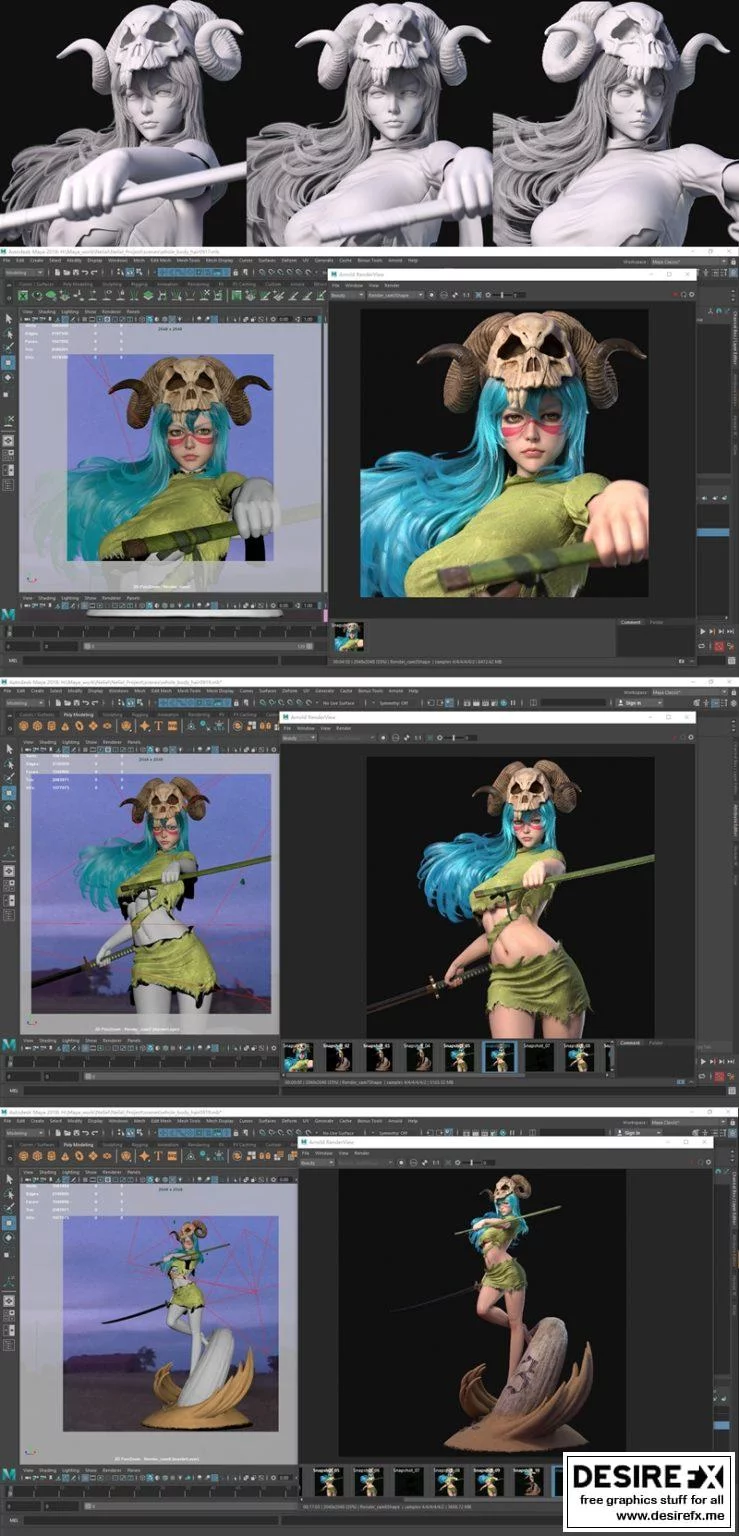Open the Comment tab below the half-body RenderView
The height and width of the screenshot is (1536, 739).
pyautogui.click(x=630, y=1043)
